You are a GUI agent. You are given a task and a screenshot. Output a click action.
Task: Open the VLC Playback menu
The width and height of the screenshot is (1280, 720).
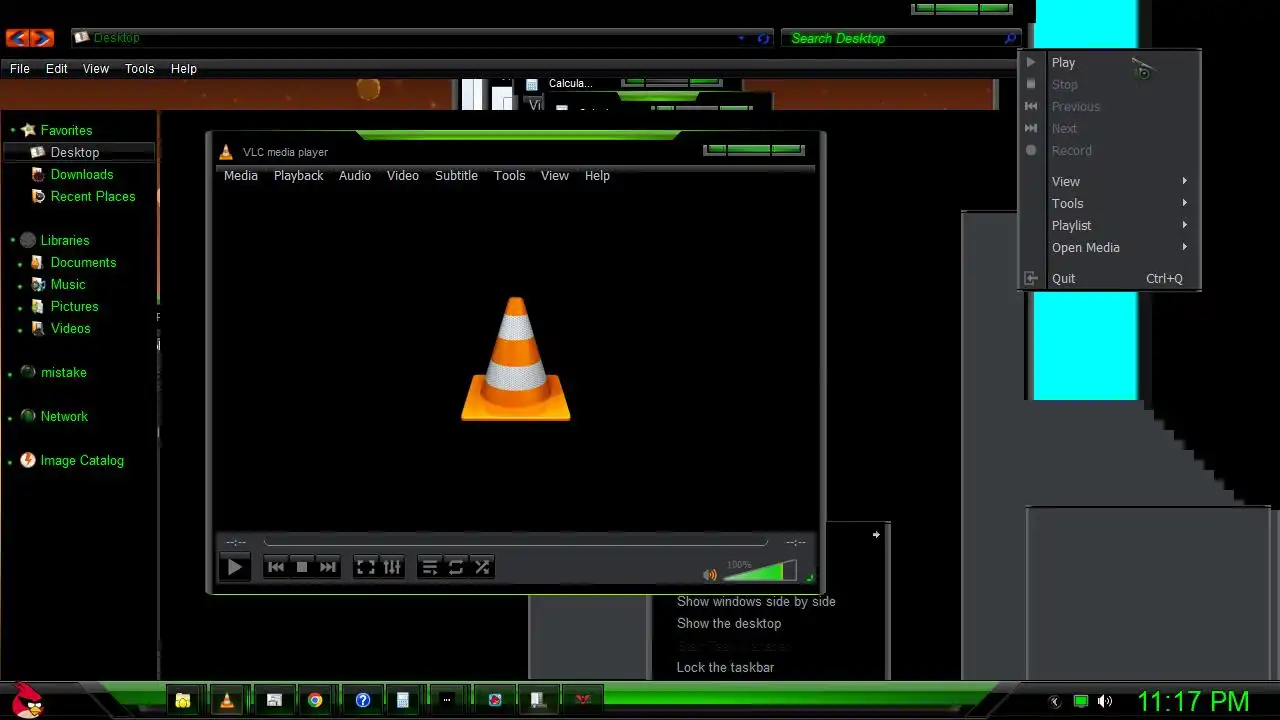click(299, 175)
